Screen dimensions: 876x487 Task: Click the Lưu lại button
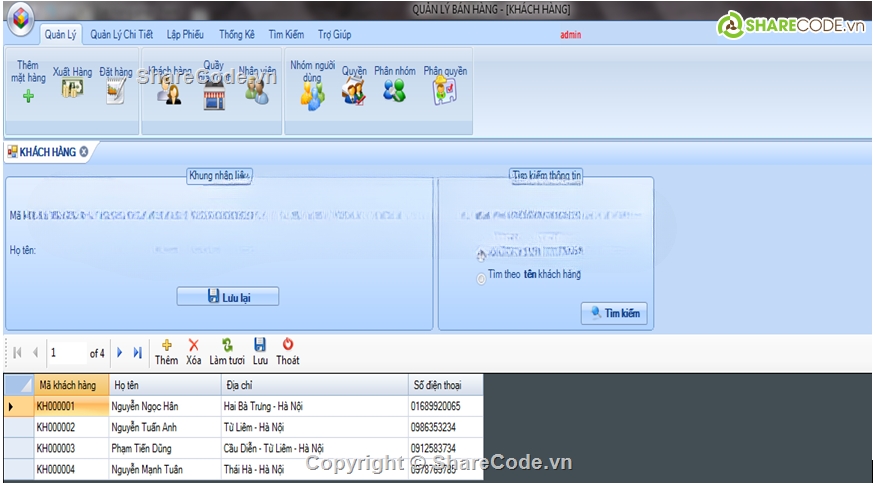point(228,297)
